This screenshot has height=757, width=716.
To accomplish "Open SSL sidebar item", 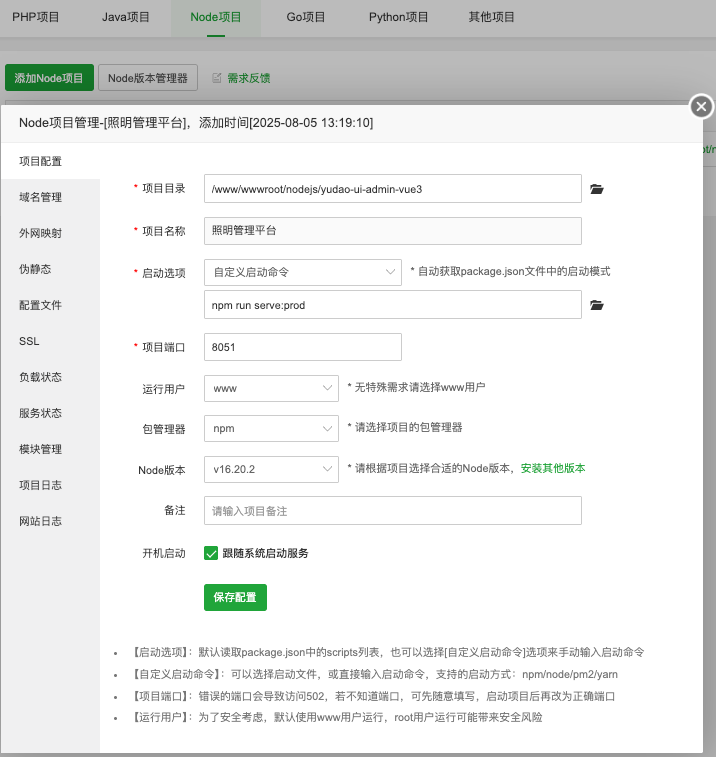I will click(50, 341).
